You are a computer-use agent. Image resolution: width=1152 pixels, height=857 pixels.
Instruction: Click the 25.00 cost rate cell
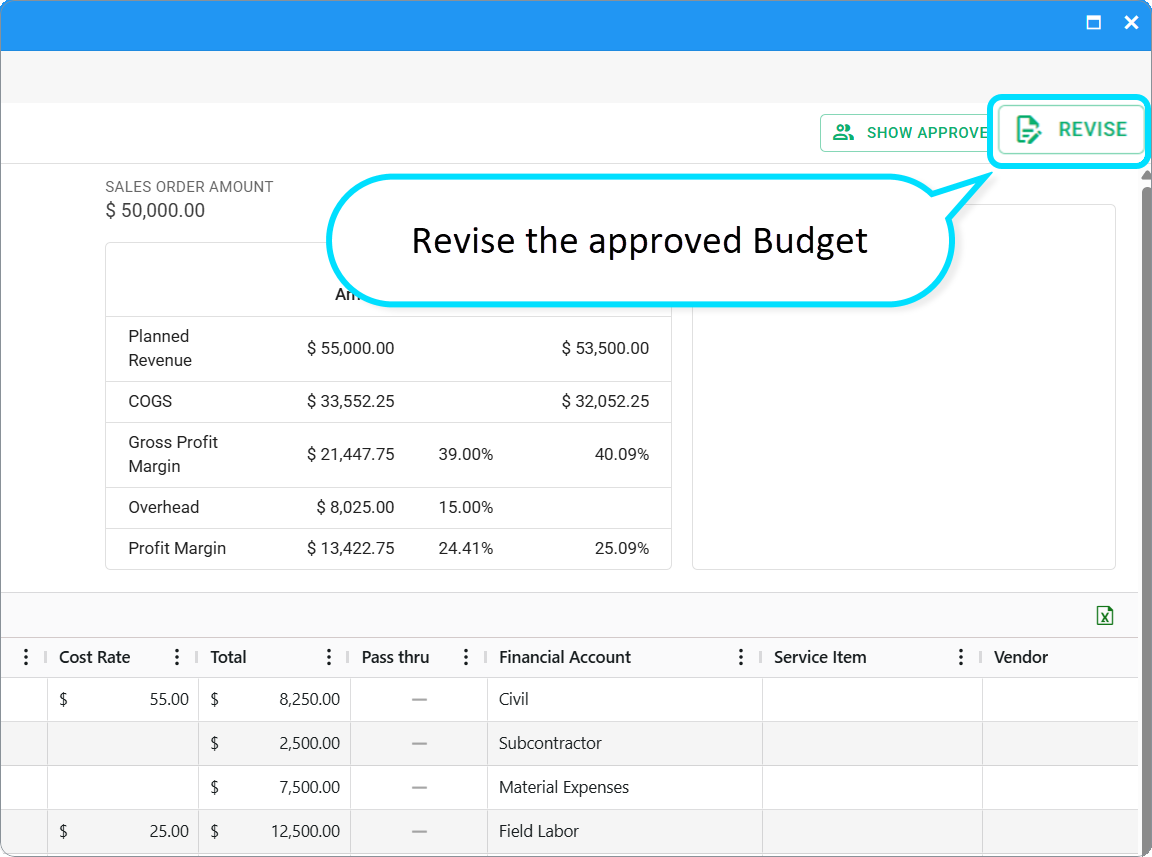123,831
